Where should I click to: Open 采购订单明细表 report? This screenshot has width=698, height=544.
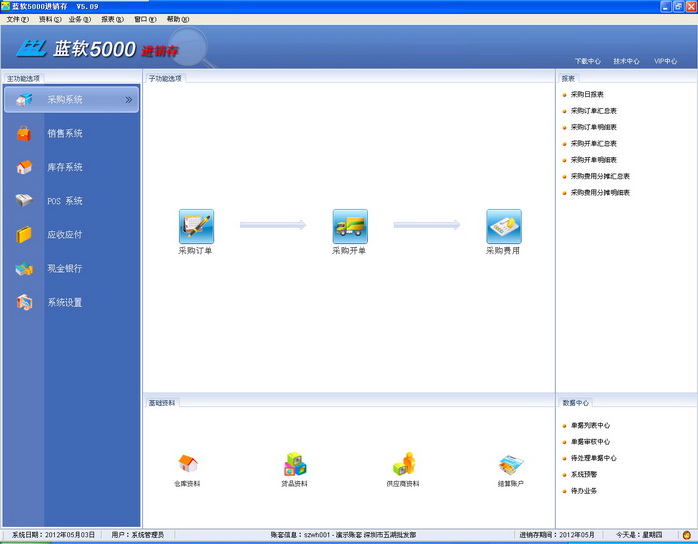(594, 127)
